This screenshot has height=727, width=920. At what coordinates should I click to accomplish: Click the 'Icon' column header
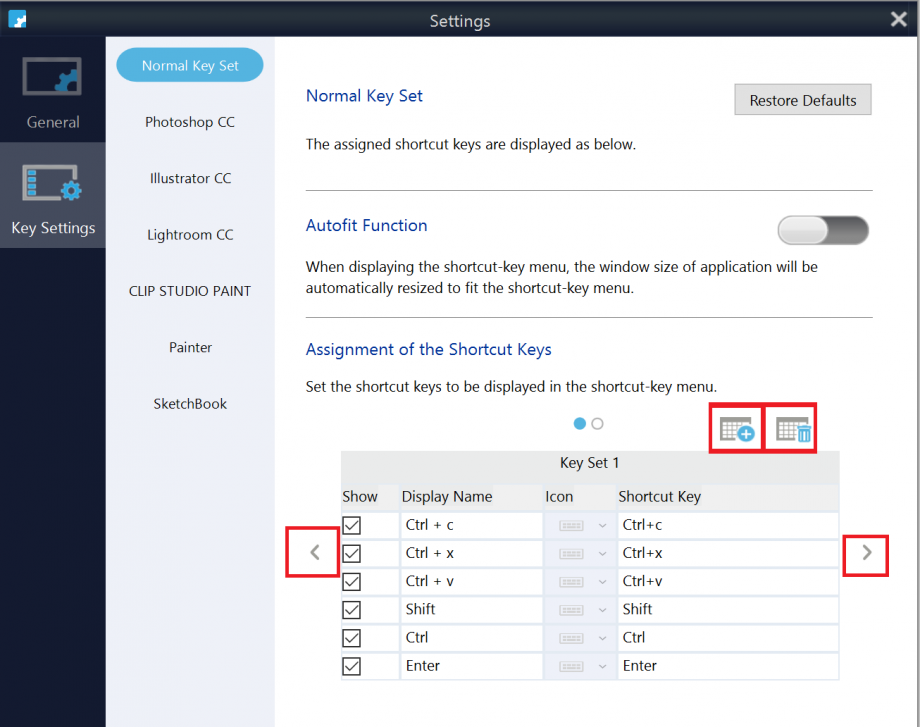tap(559, 497)
